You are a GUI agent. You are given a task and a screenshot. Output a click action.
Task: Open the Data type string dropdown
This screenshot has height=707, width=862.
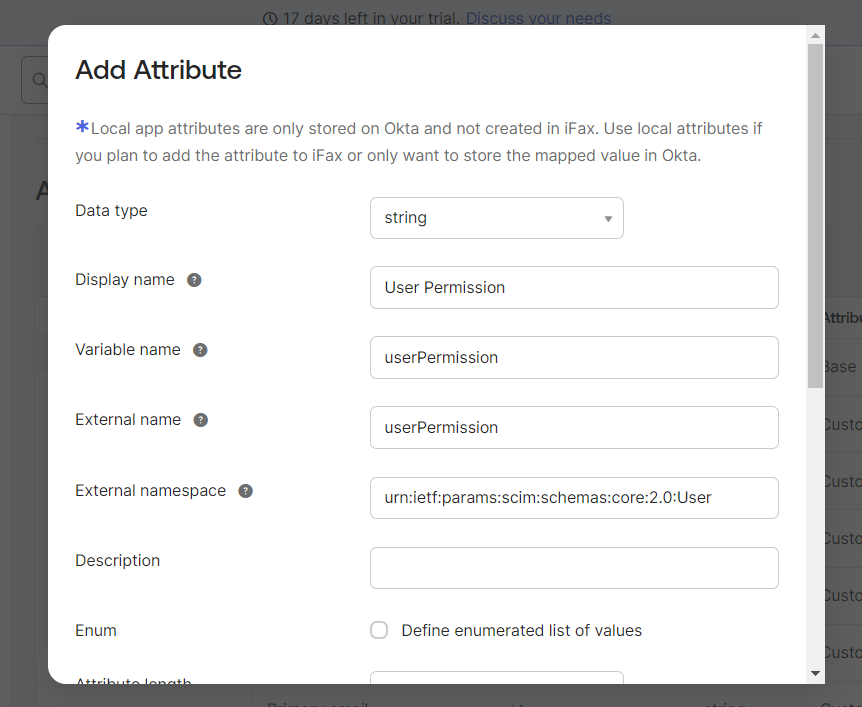coord(497,218)
